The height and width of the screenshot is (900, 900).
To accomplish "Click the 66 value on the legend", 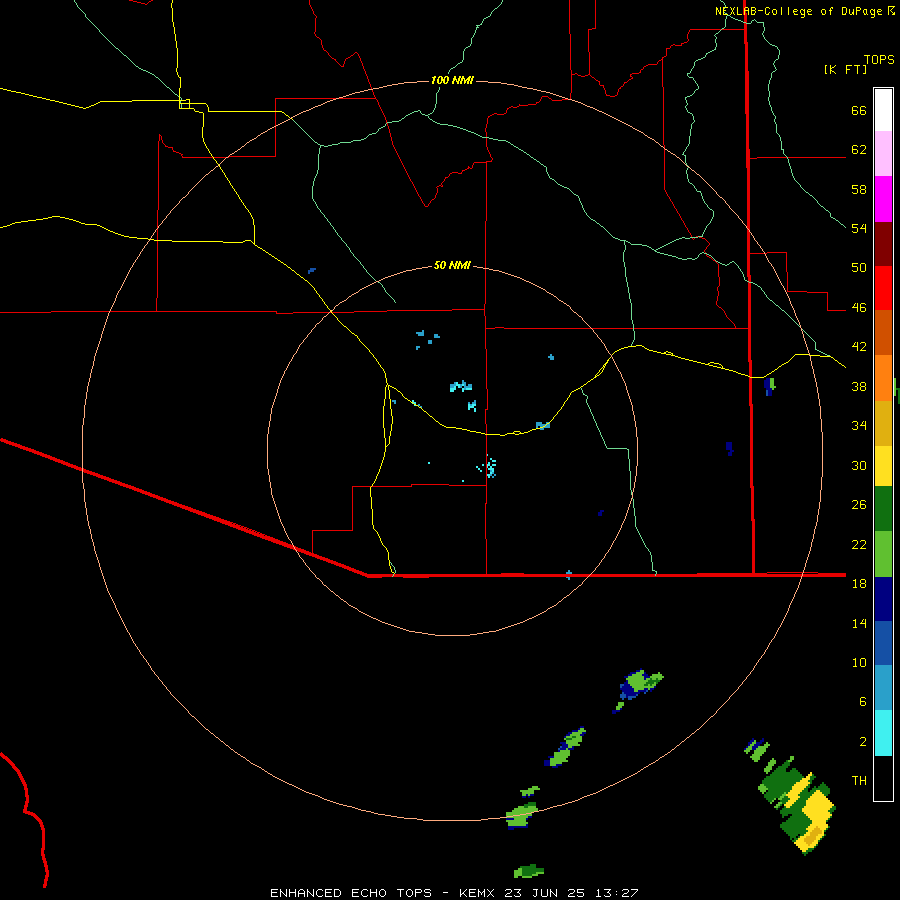I will coord(859,111).
